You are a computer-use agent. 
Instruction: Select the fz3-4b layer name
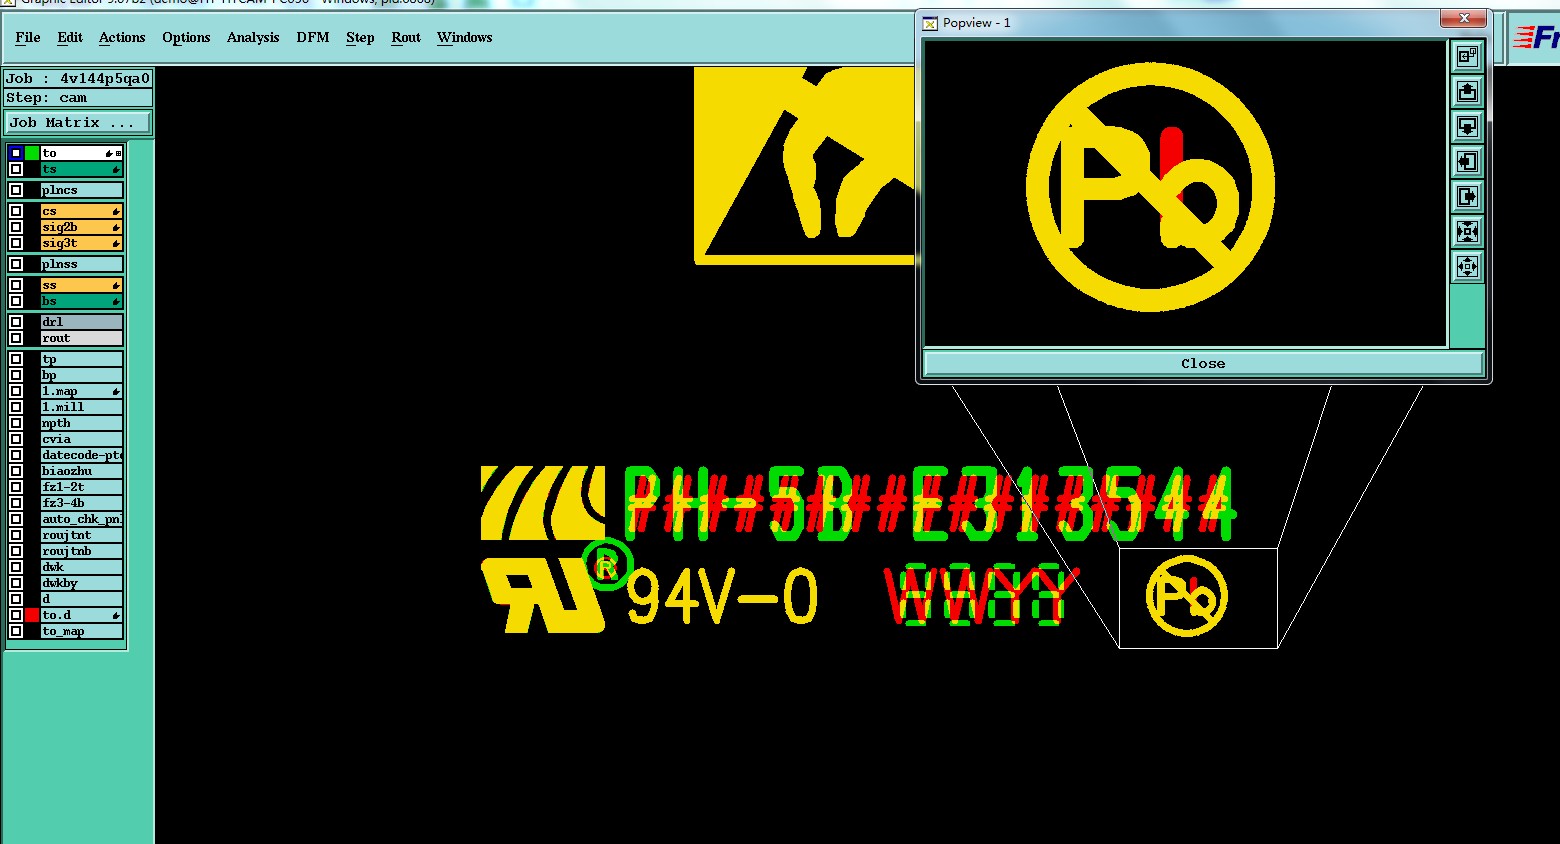click(x=81, y=503)
